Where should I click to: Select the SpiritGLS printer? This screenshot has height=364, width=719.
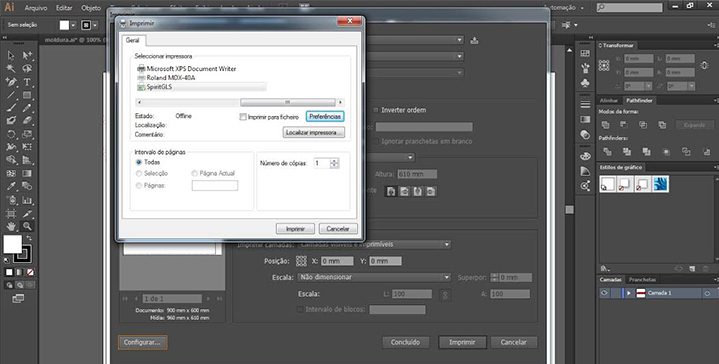pos(201,87)
